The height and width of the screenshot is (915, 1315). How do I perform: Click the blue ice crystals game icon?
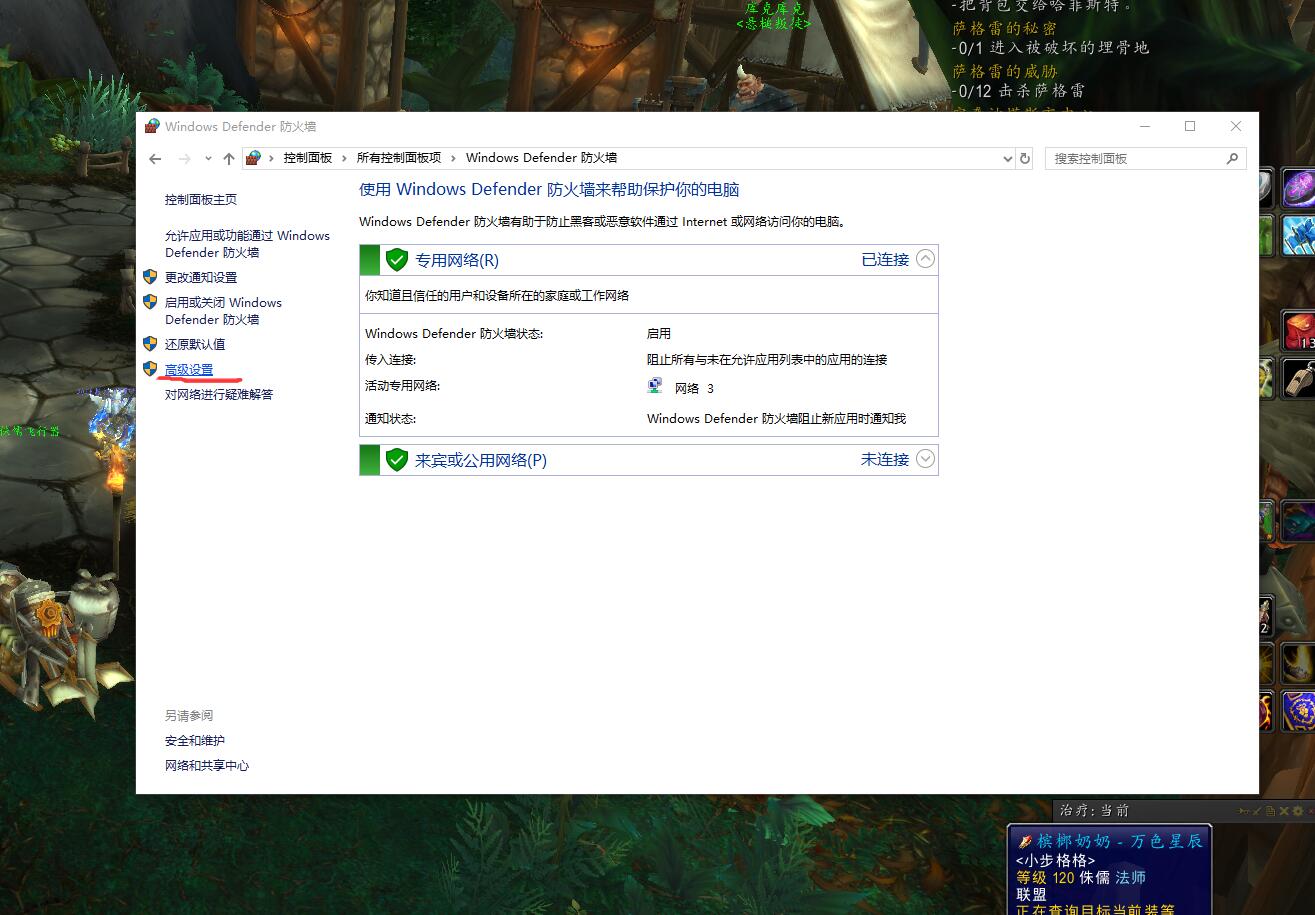[1299, 235]
